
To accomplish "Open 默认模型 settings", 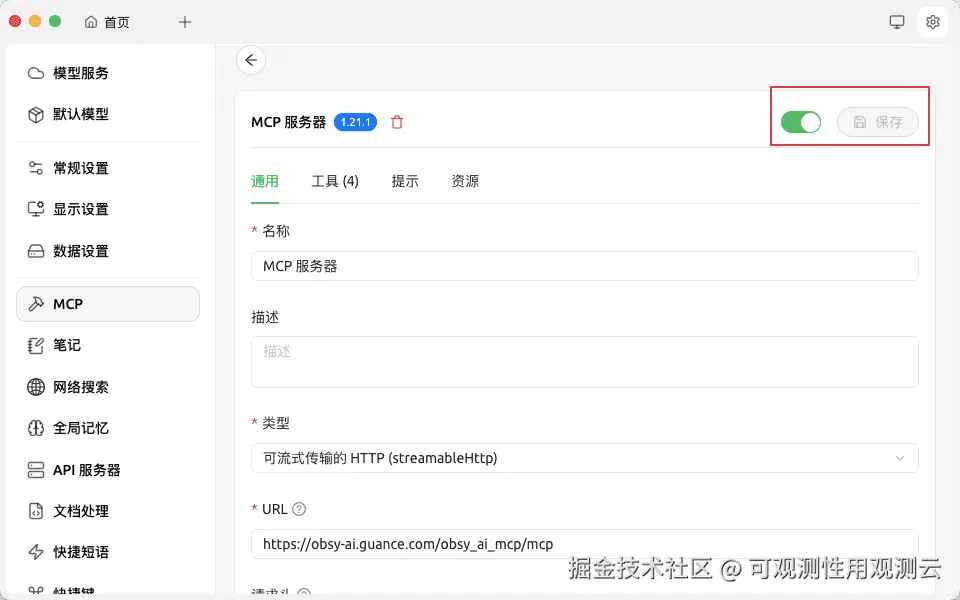I will pos(108,114).
